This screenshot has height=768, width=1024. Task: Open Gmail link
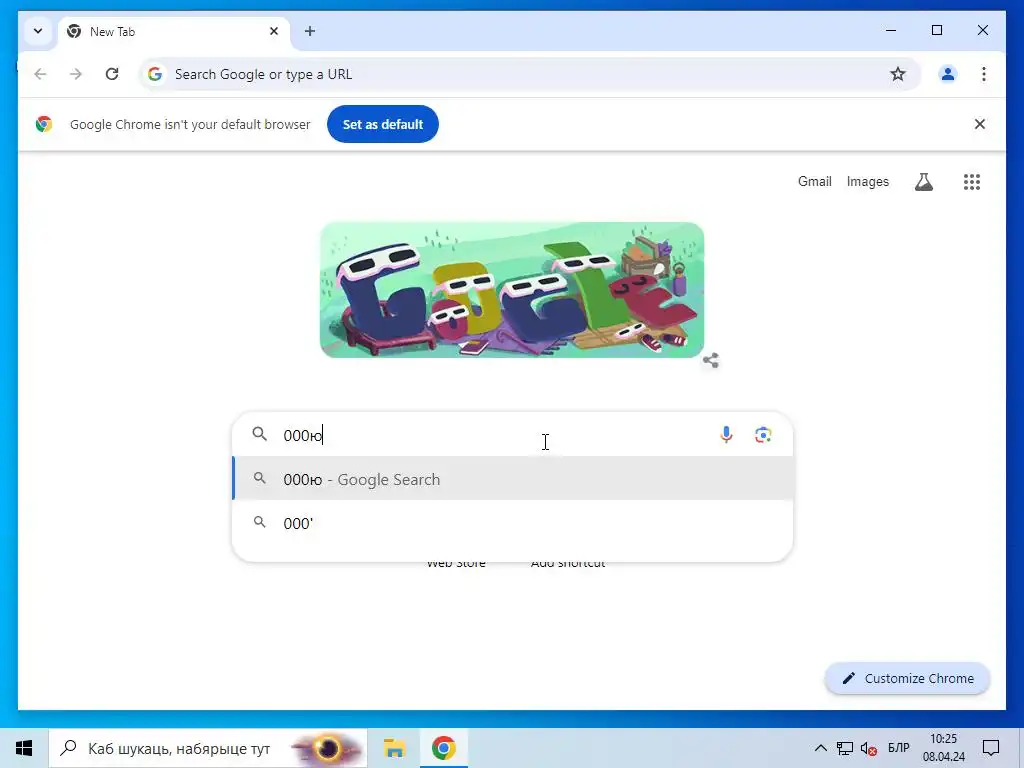click(814, 182)
